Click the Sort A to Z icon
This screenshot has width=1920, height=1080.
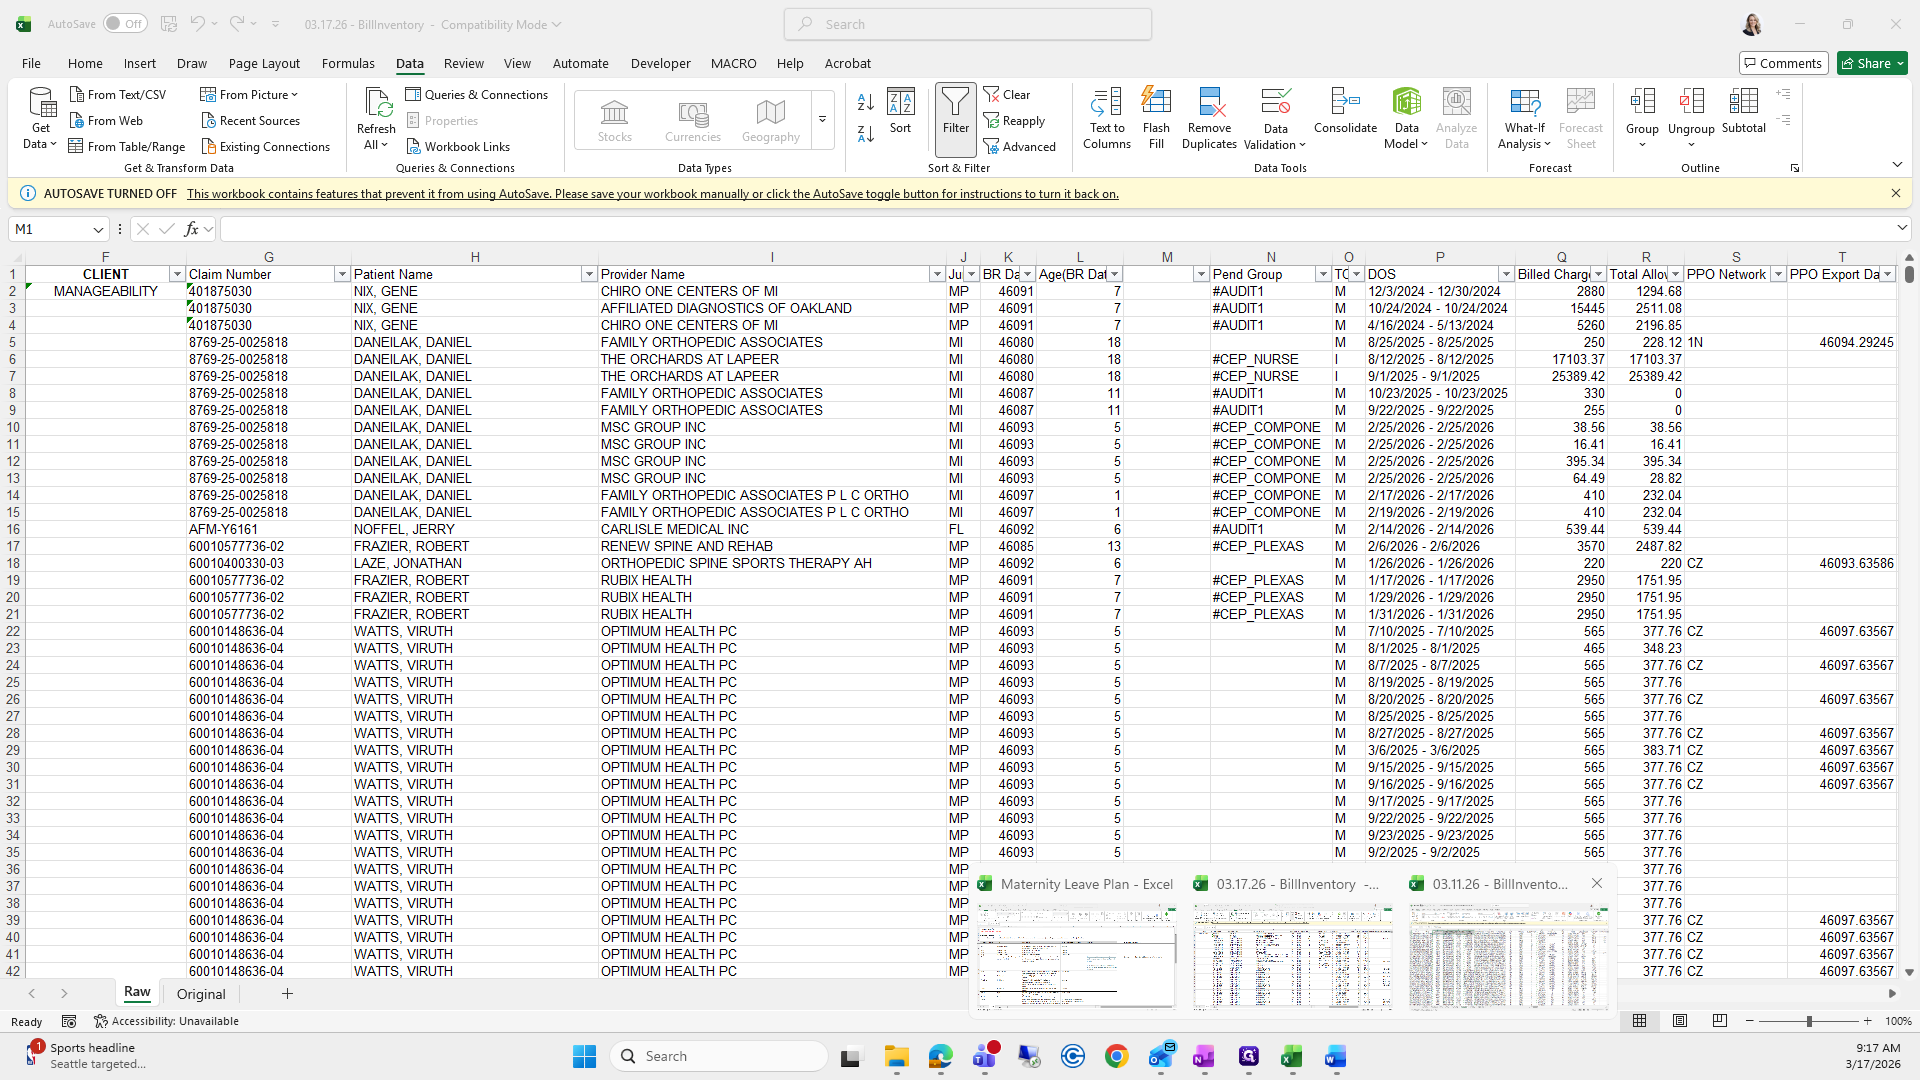866,102
